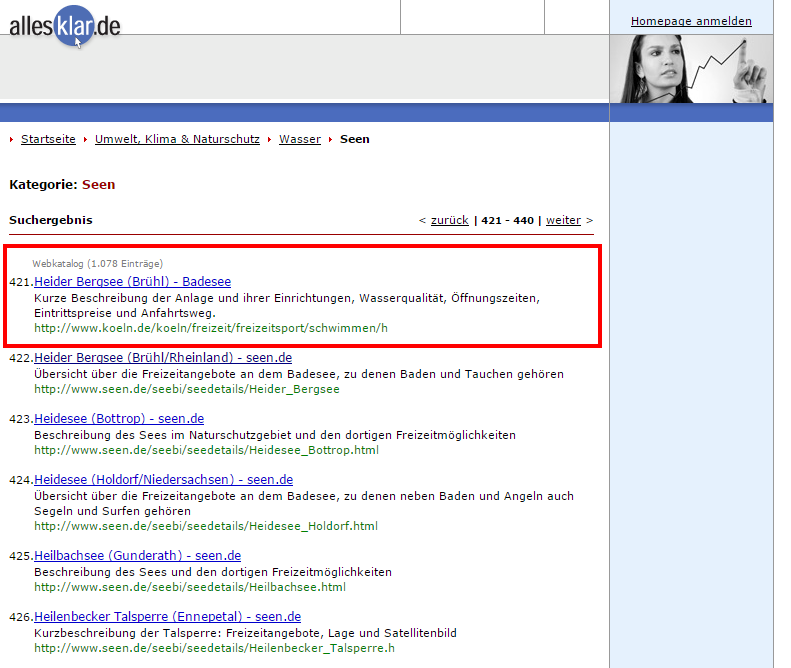Click the Heidesee_Bottrop.html green URL
Image resolution: width=791 pixels, height=668 pixels.
[x=206, y=450]
